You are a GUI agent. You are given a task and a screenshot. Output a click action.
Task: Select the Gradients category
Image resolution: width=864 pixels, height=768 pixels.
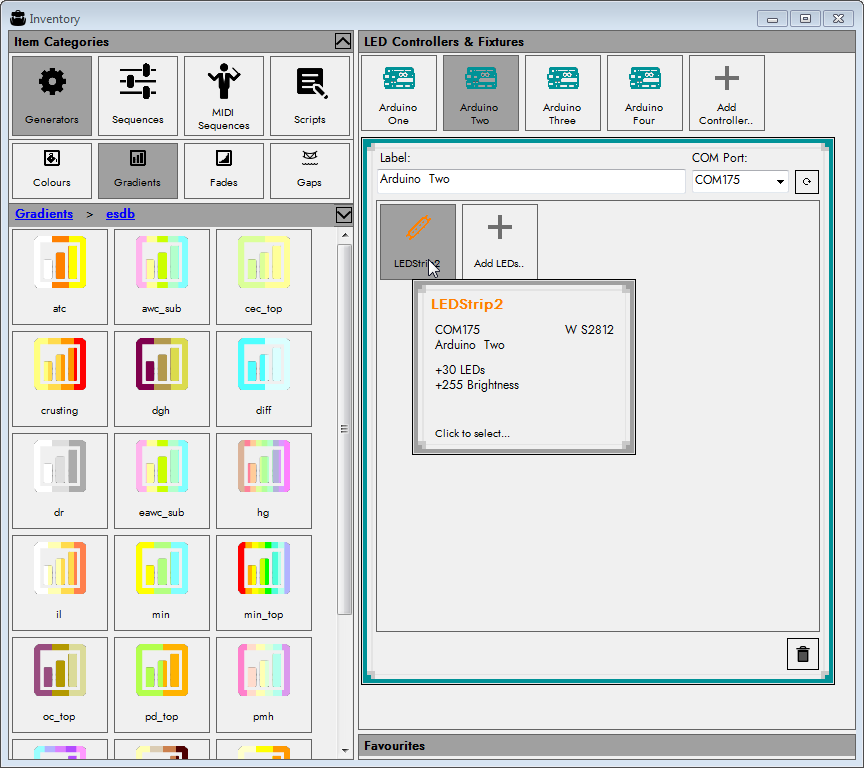(x=138, y=171)
